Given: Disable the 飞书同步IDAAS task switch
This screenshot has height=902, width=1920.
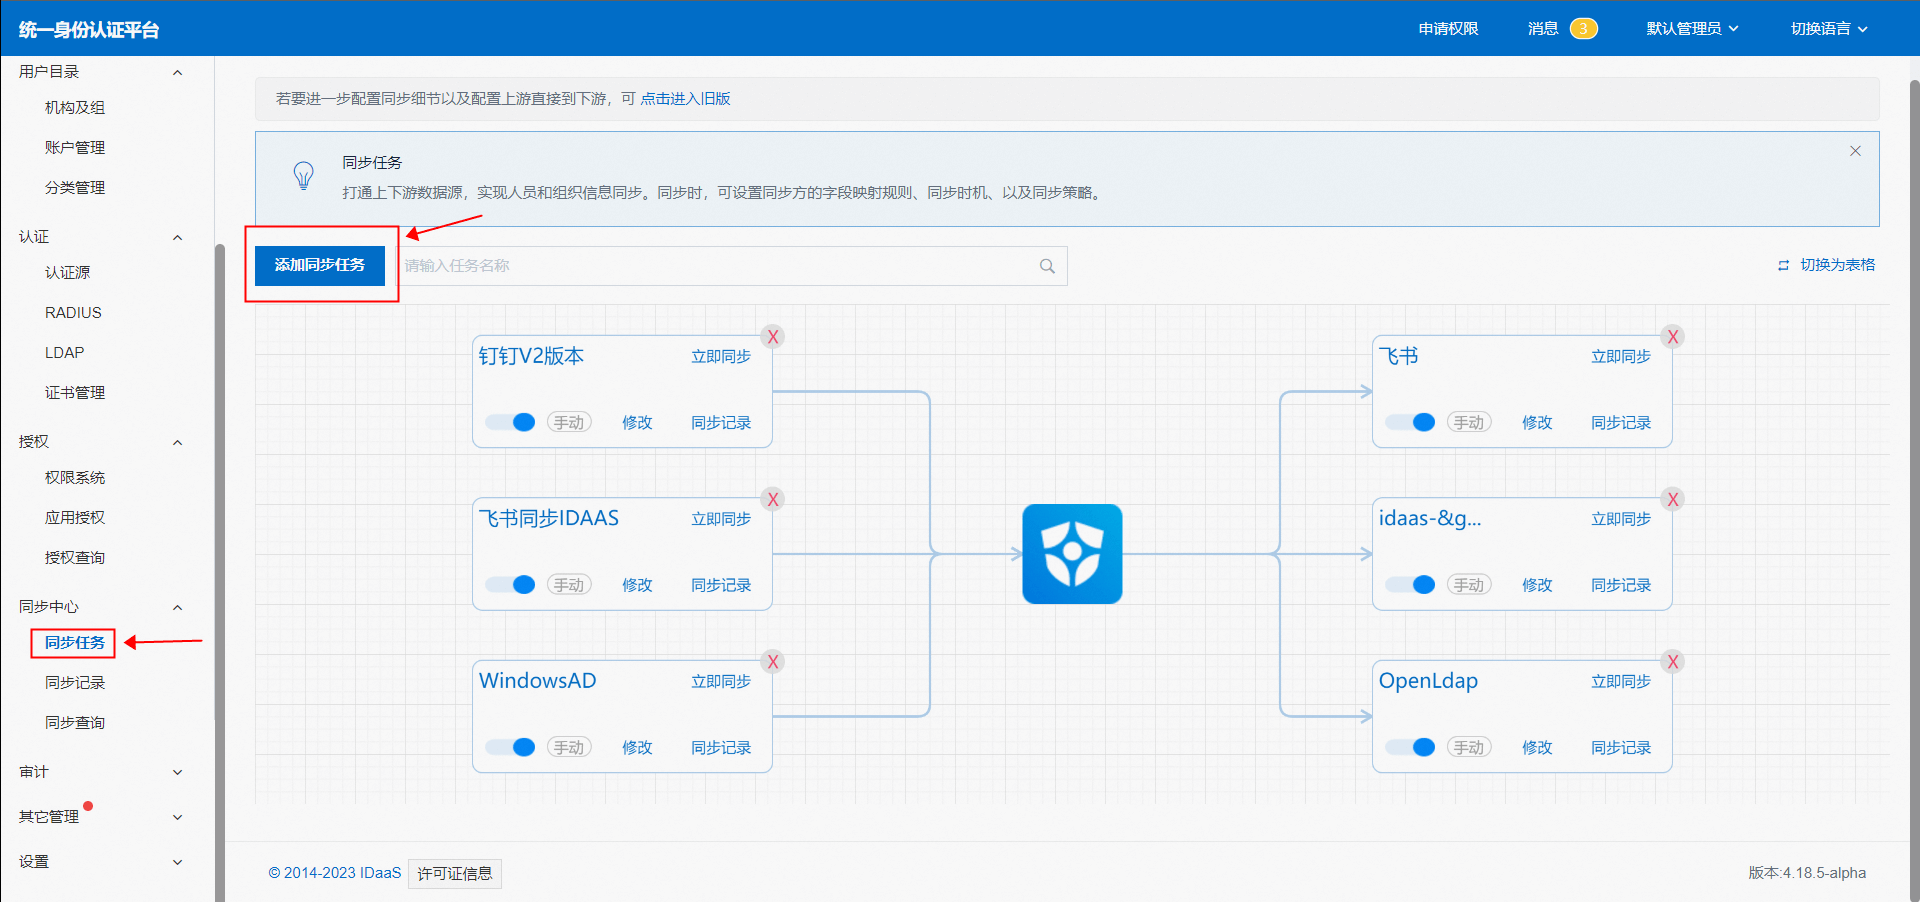Looking at the screenshot, I should pyautogui.click(x=511, y=585).
